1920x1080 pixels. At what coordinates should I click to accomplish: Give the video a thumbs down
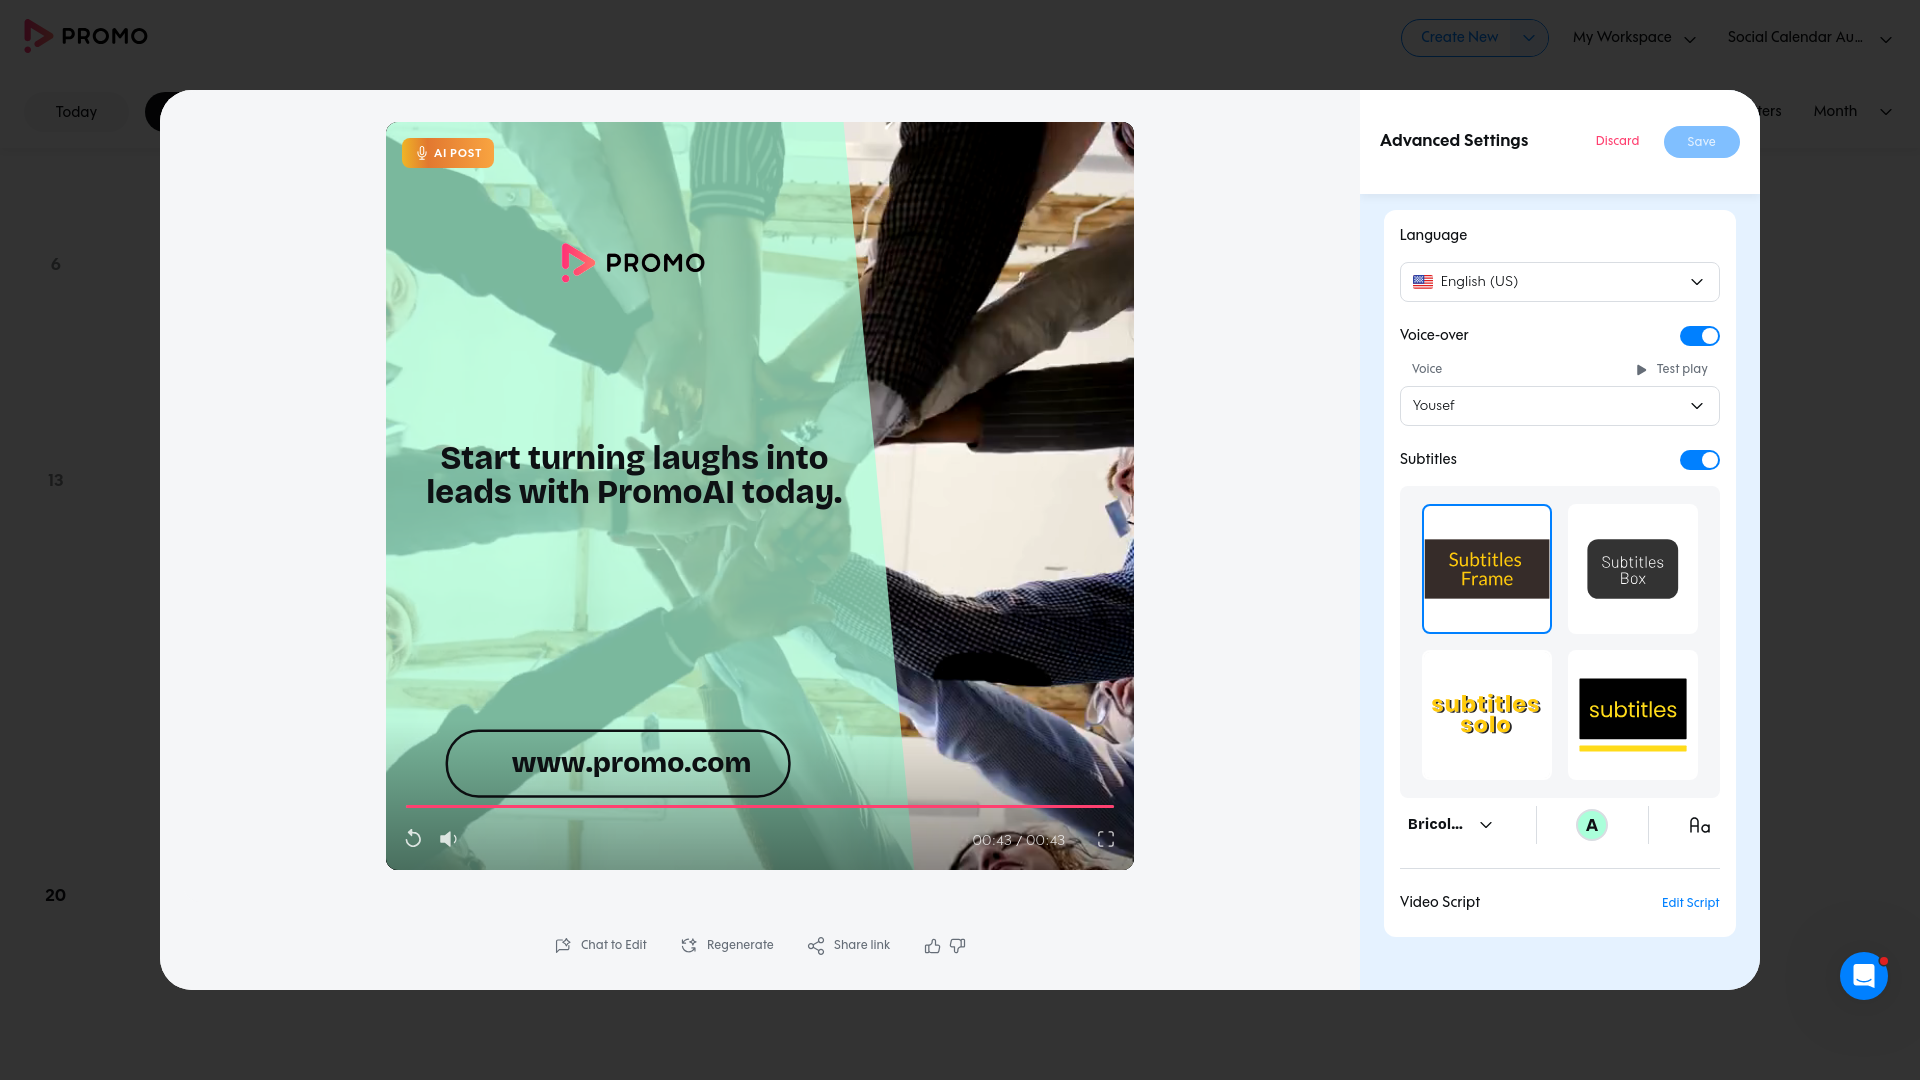pyautogui.click(x=958, y=945)
